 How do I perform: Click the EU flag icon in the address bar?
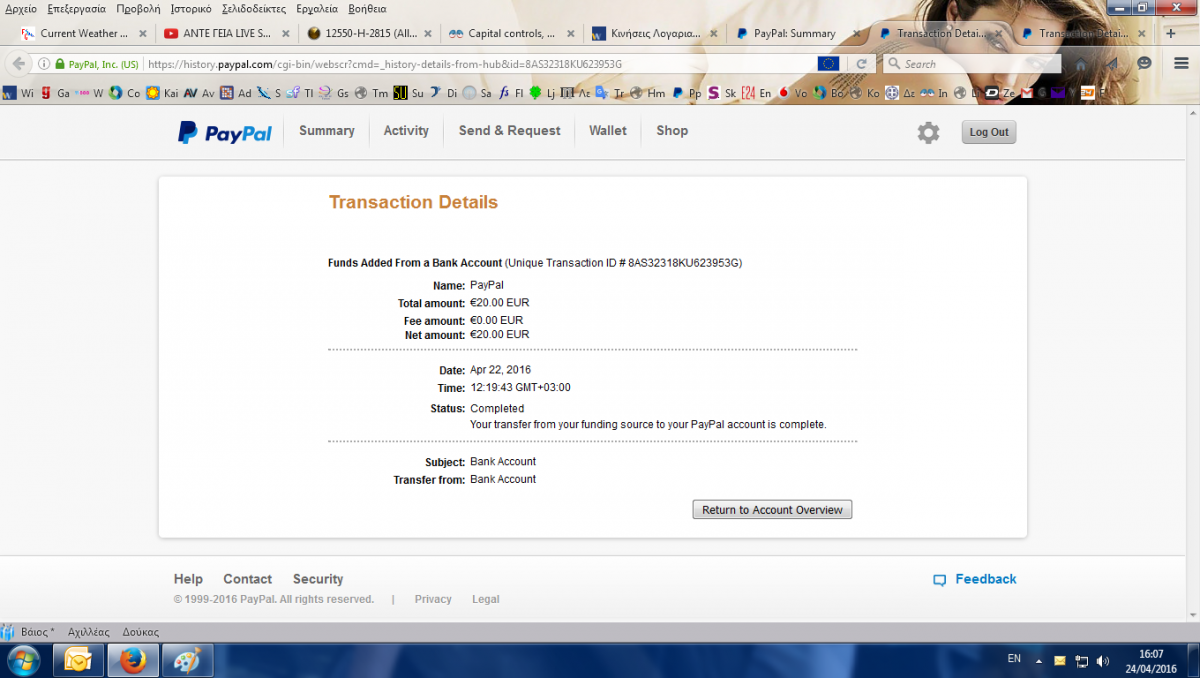coord(828,64)
